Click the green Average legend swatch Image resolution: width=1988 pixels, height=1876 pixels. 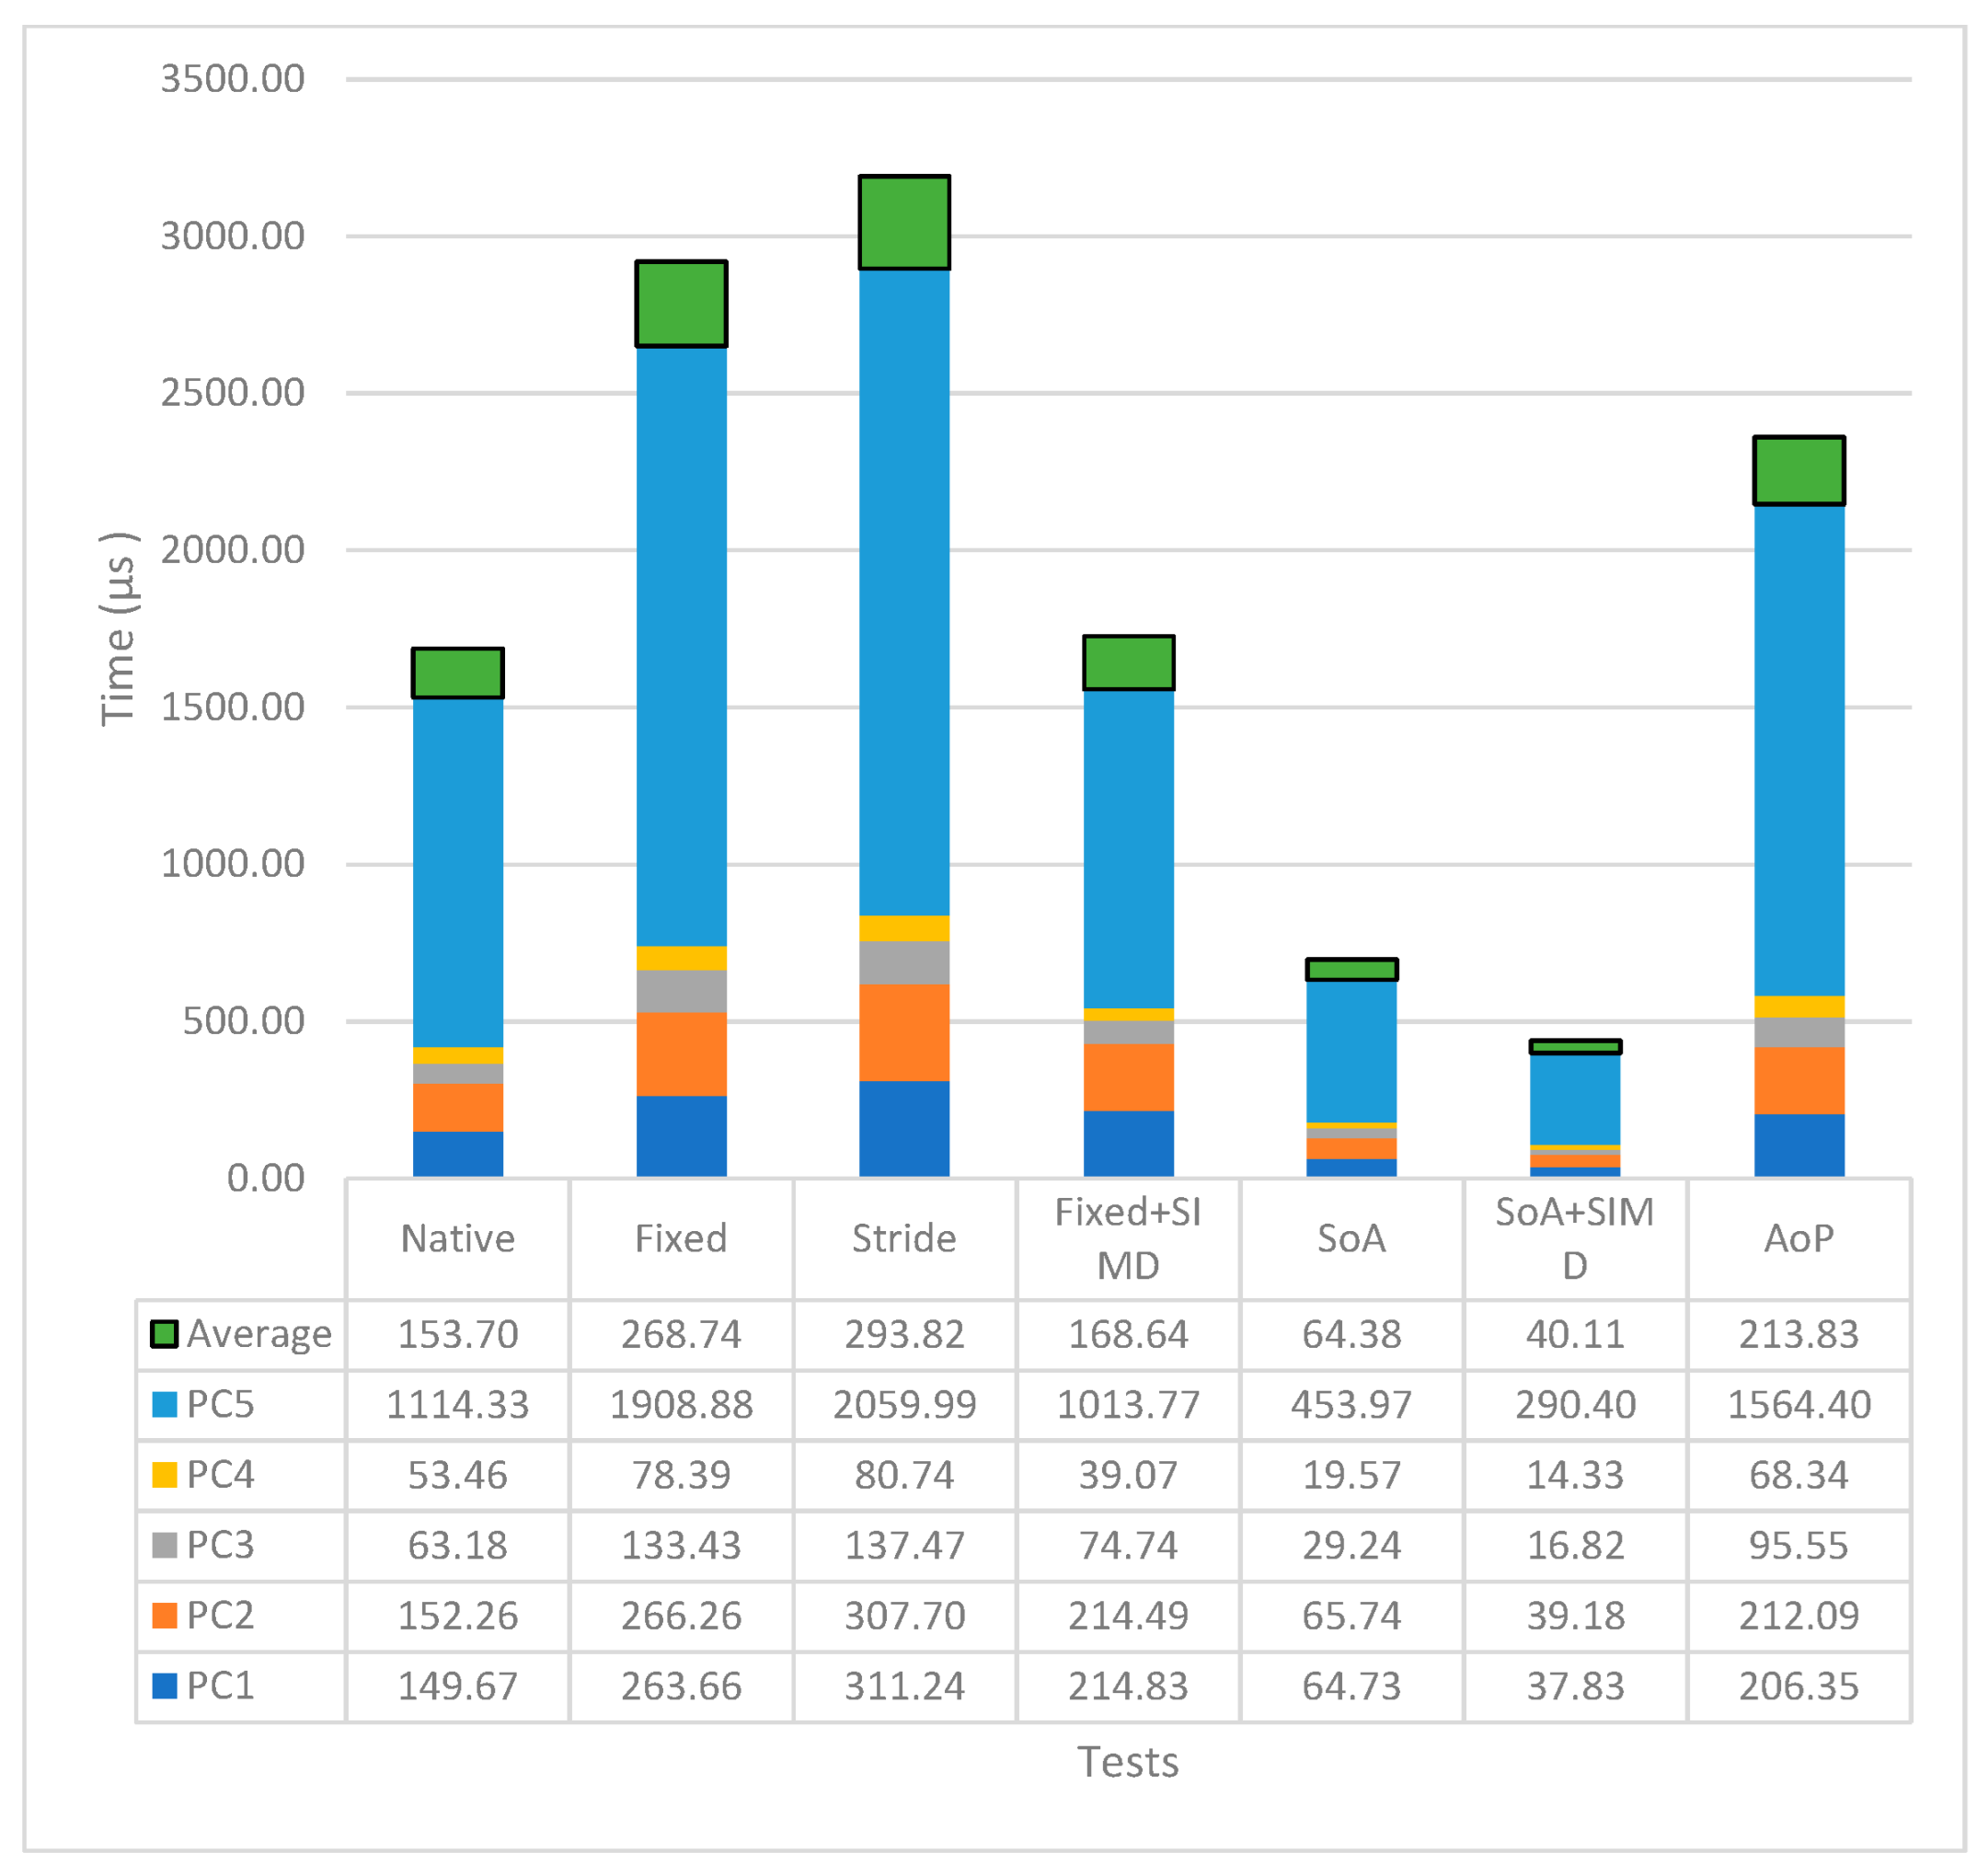point(164,1334)
